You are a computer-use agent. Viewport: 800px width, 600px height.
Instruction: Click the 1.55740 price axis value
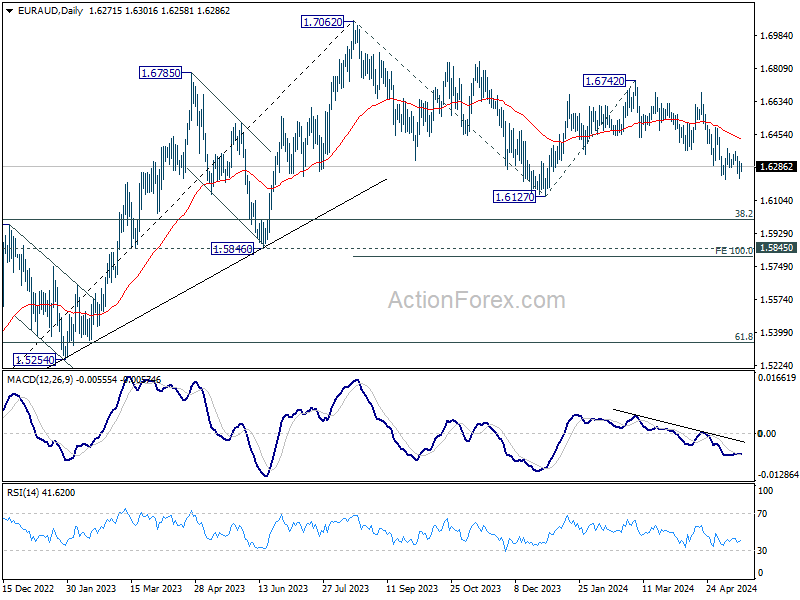pos(776,299)
